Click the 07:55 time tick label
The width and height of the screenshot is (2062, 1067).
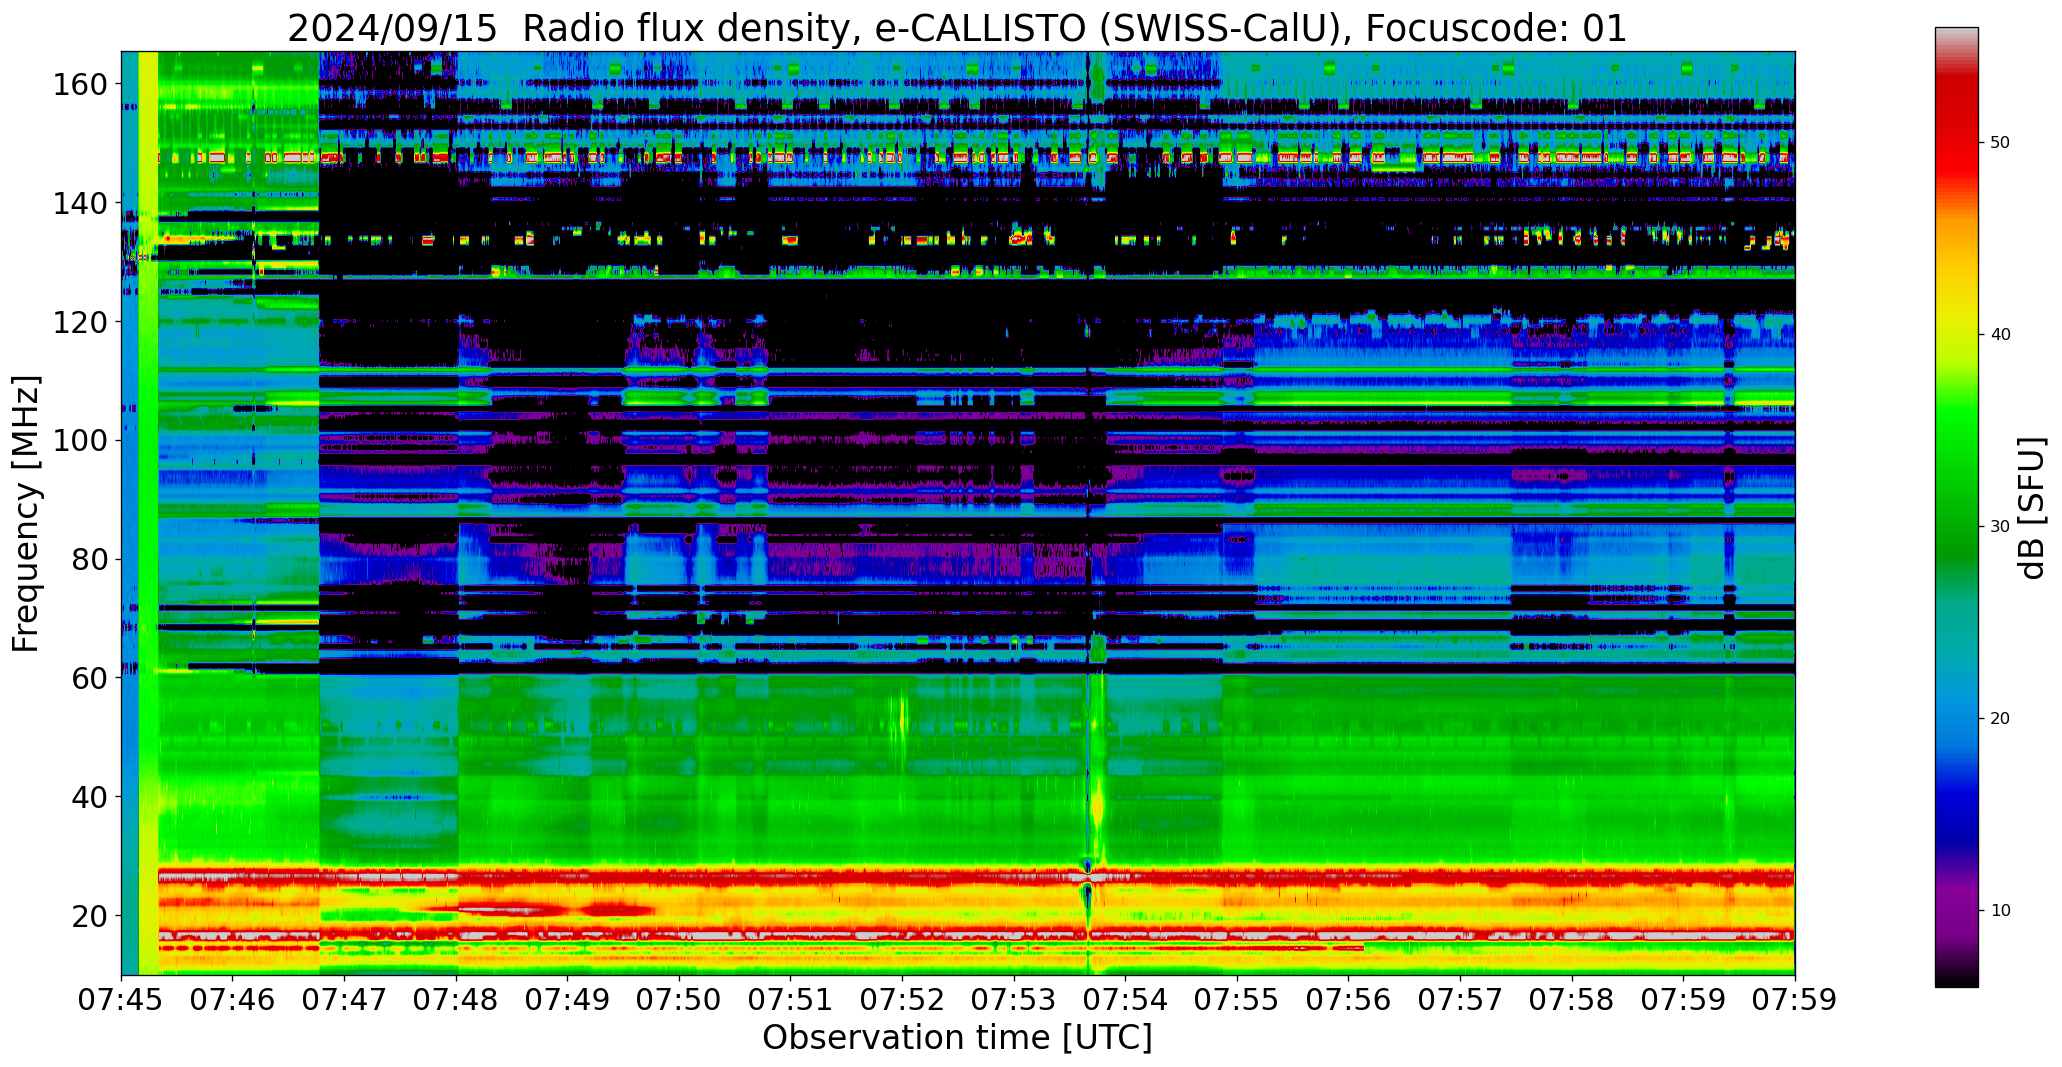click(x=1237, y=999)
